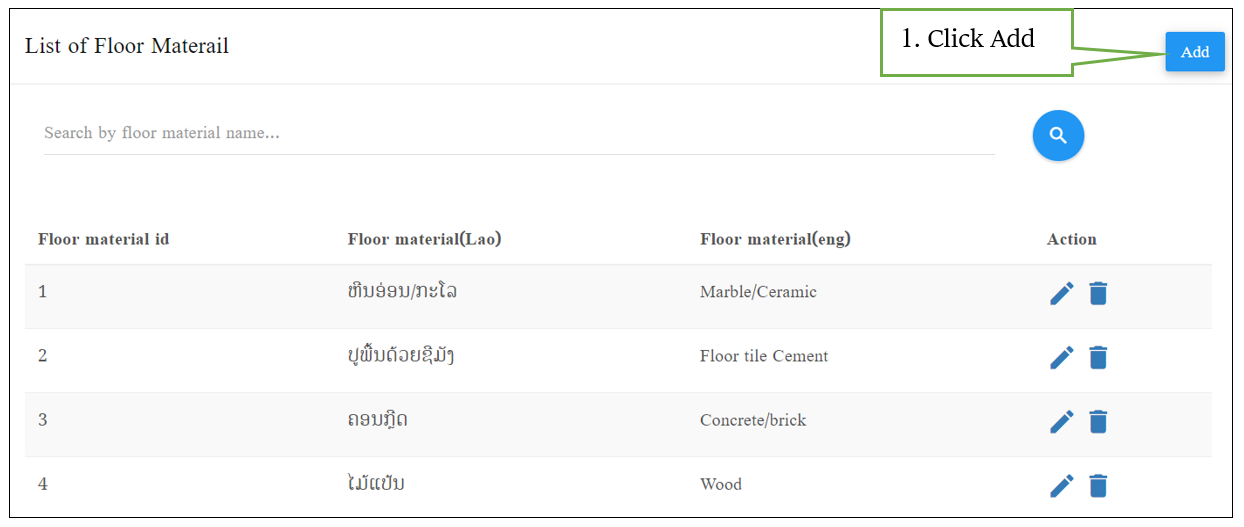Click the Floor material(eng) column header
Image resolution: width=1244 pixels, height=527 pixels.
click(x=775, y=239)
